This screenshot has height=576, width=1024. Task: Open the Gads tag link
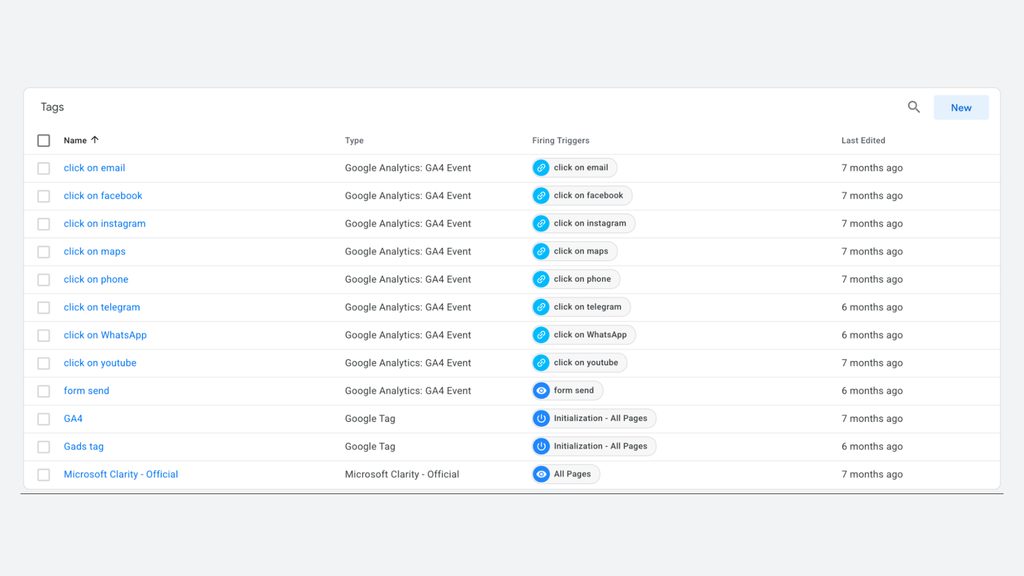[x=83, y=447]
